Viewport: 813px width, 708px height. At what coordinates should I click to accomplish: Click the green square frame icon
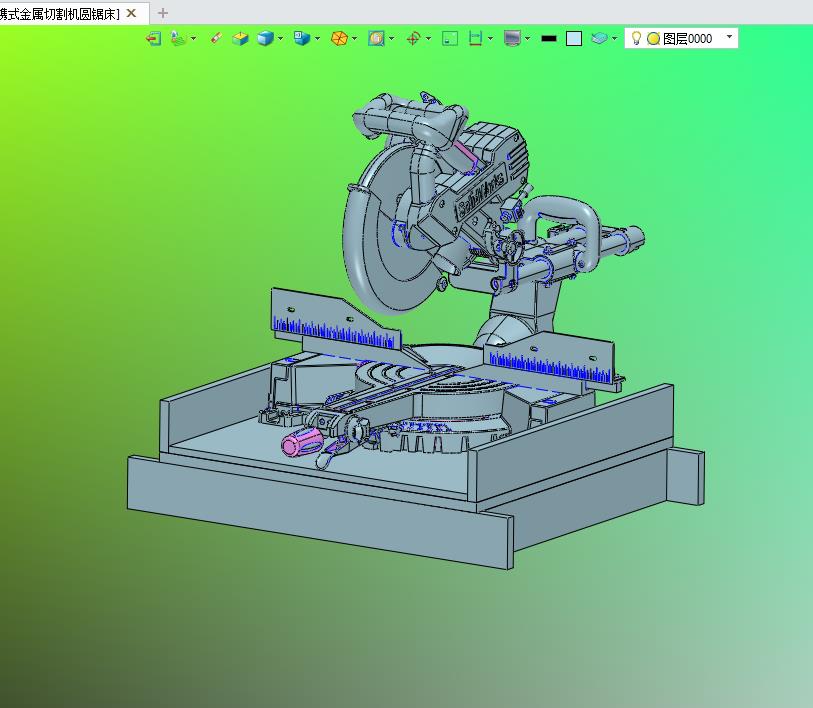pyautogui.click(x=450, y=39)
